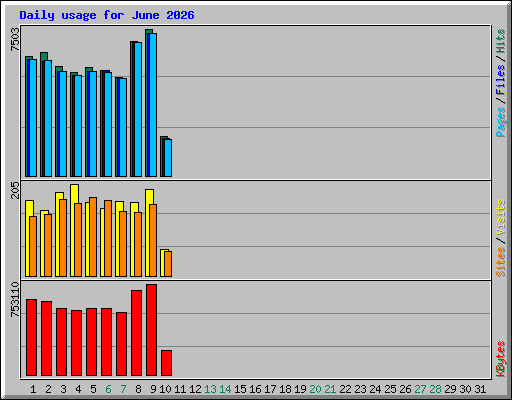Click the day 9 red KBytes bar
The image size is (512, 400).
point(151,330)
